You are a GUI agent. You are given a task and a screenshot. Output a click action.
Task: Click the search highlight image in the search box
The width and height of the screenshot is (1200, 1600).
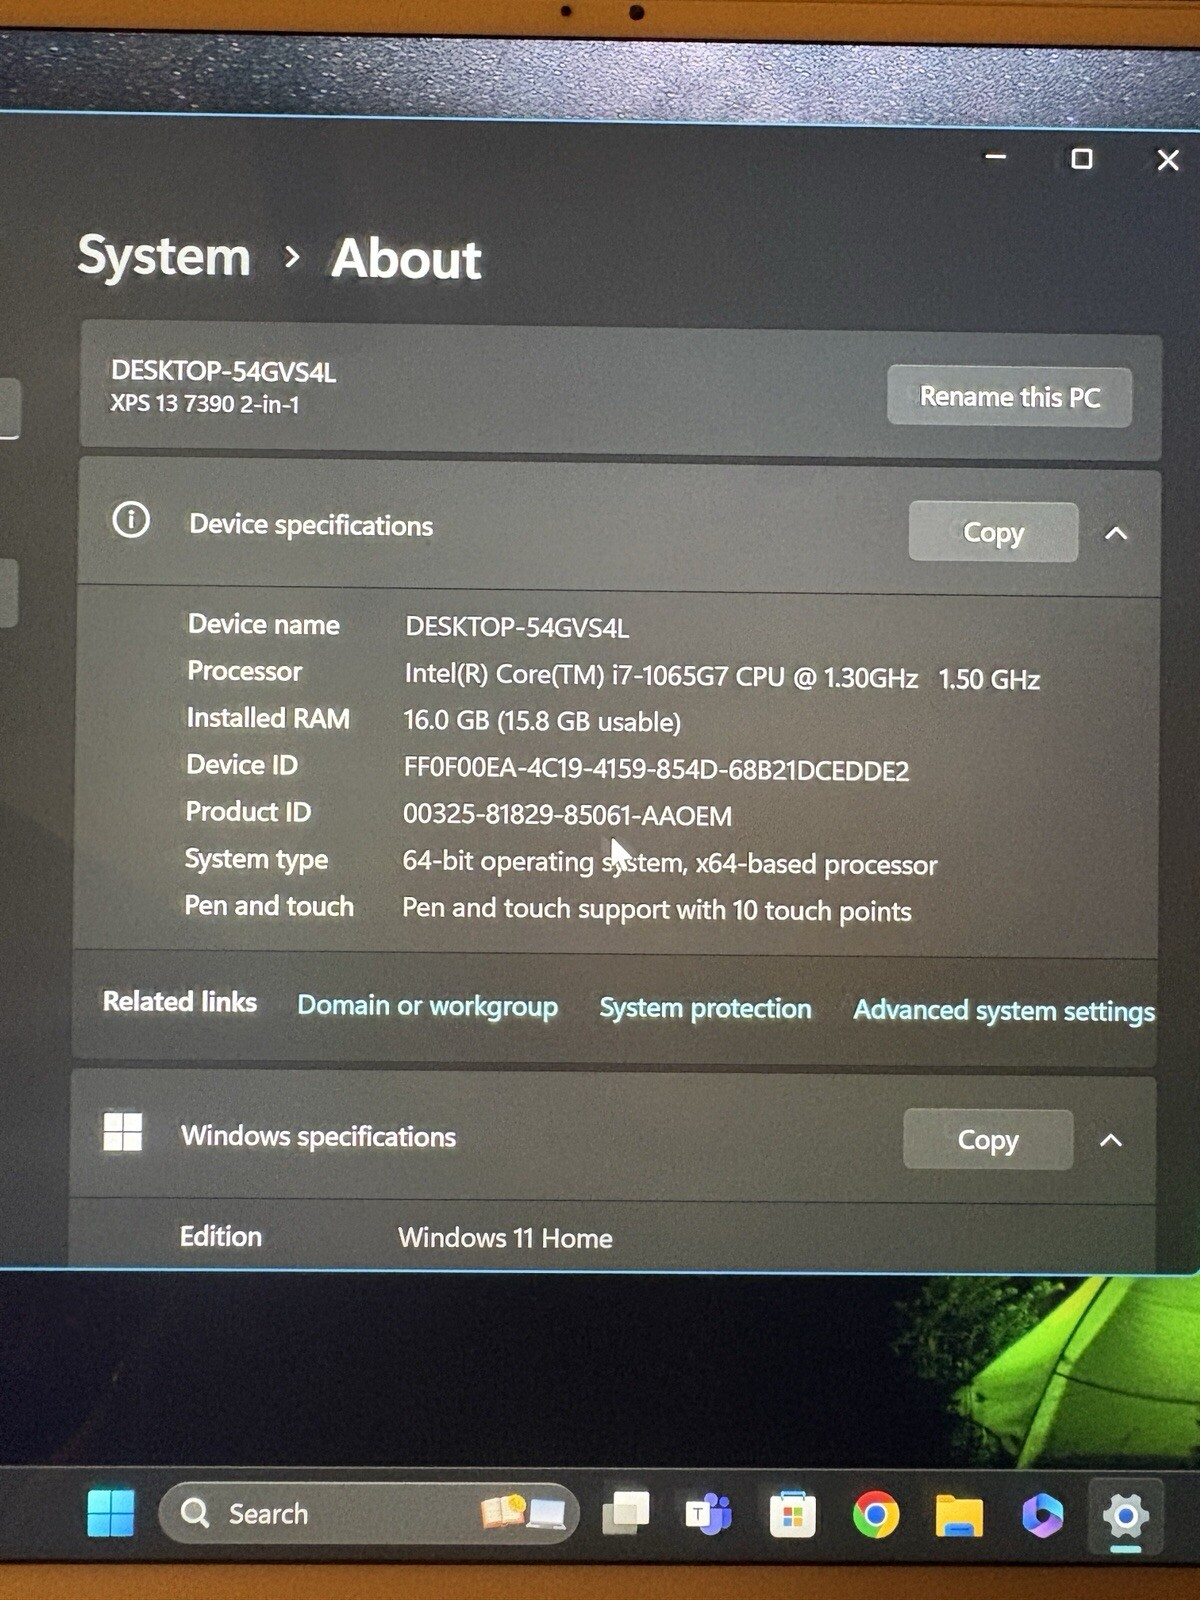point(523,1512)
